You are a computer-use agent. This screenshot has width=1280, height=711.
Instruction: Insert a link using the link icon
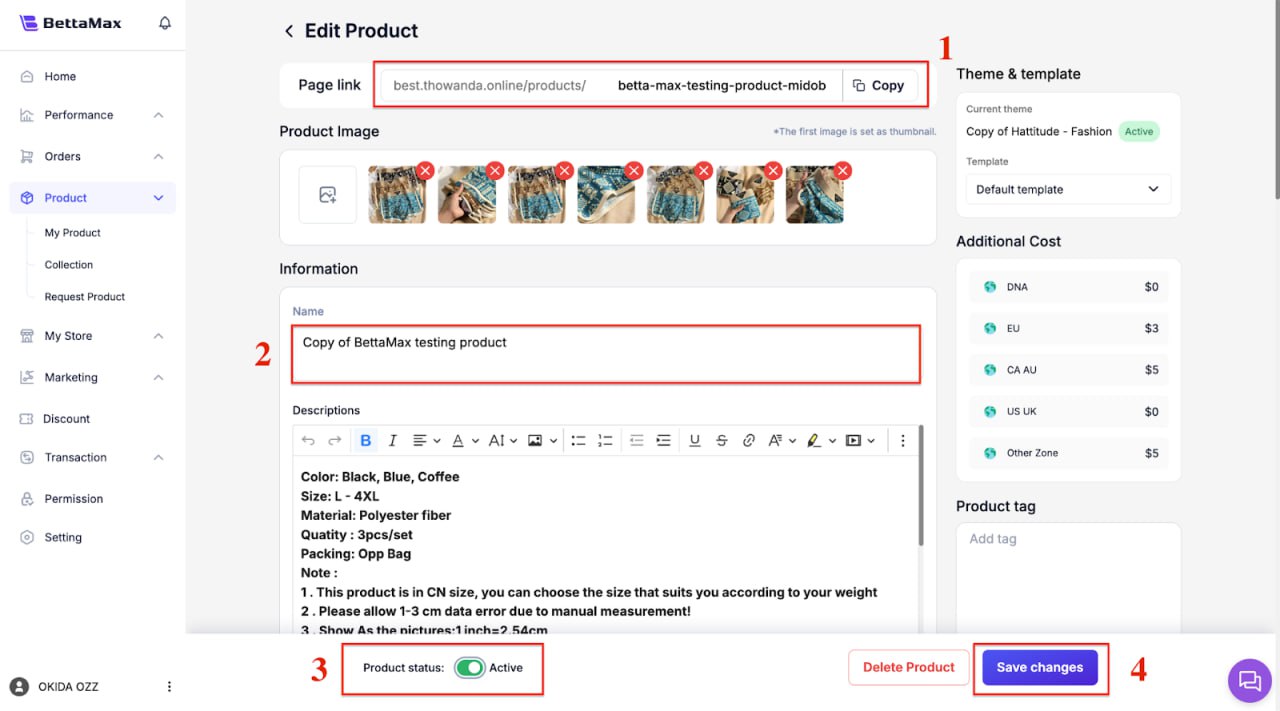pos(748,440)
